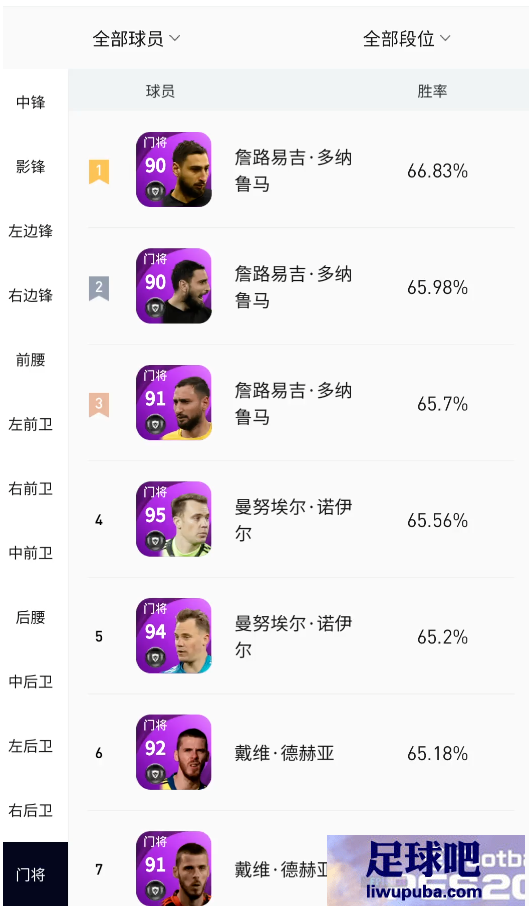Open the 后腰 position tab
The height and width of the screenshot is (911, 530).
pyautogui.click(x=31, y=617)
